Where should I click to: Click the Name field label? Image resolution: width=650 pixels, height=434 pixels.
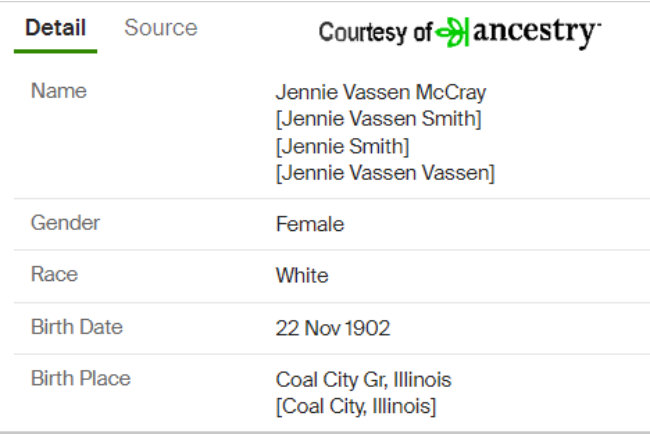tap(59, 91)
